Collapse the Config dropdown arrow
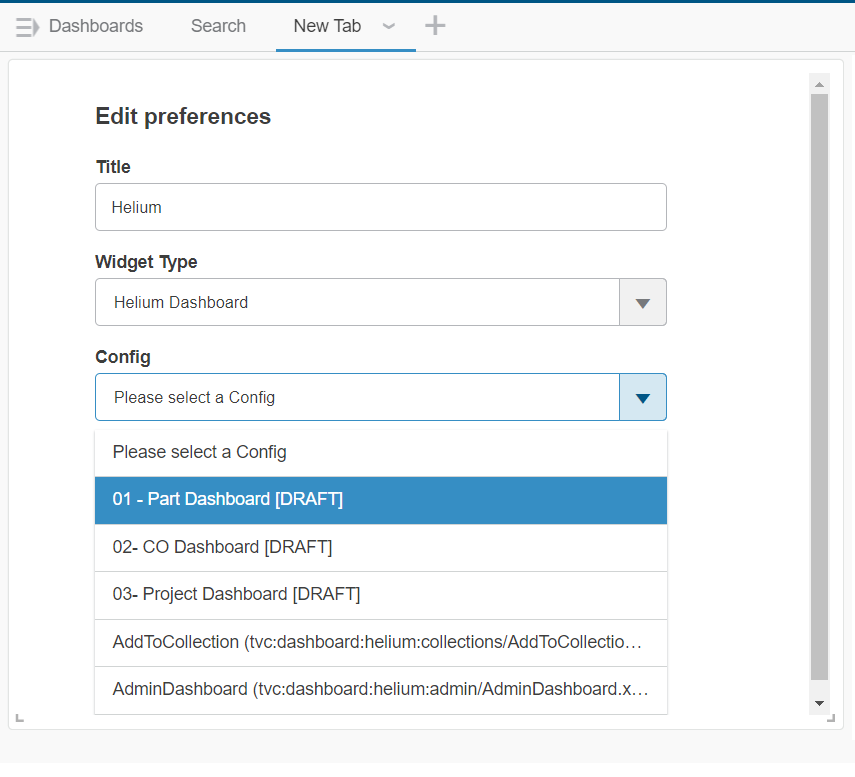 pos(643,397)
